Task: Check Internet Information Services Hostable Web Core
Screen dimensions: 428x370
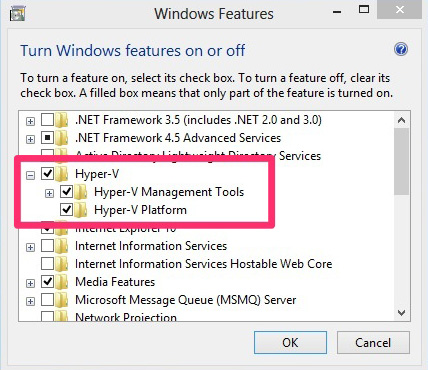Action: point(47,264)
